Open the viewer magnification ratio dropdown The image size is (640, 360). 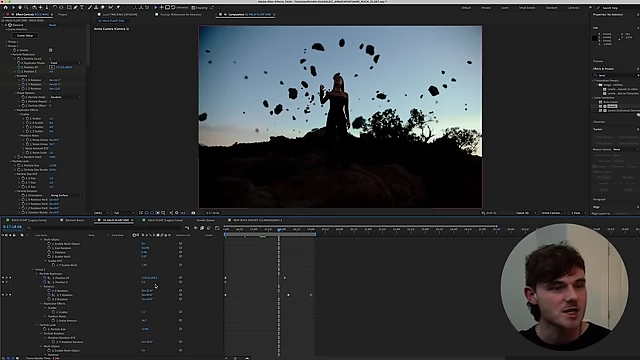101,213
